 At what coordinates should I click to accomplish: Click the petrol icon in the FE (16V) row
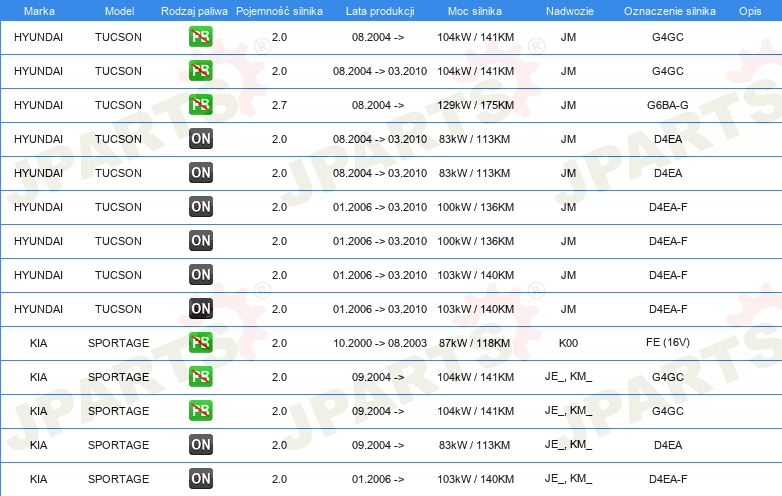[201, 343]
